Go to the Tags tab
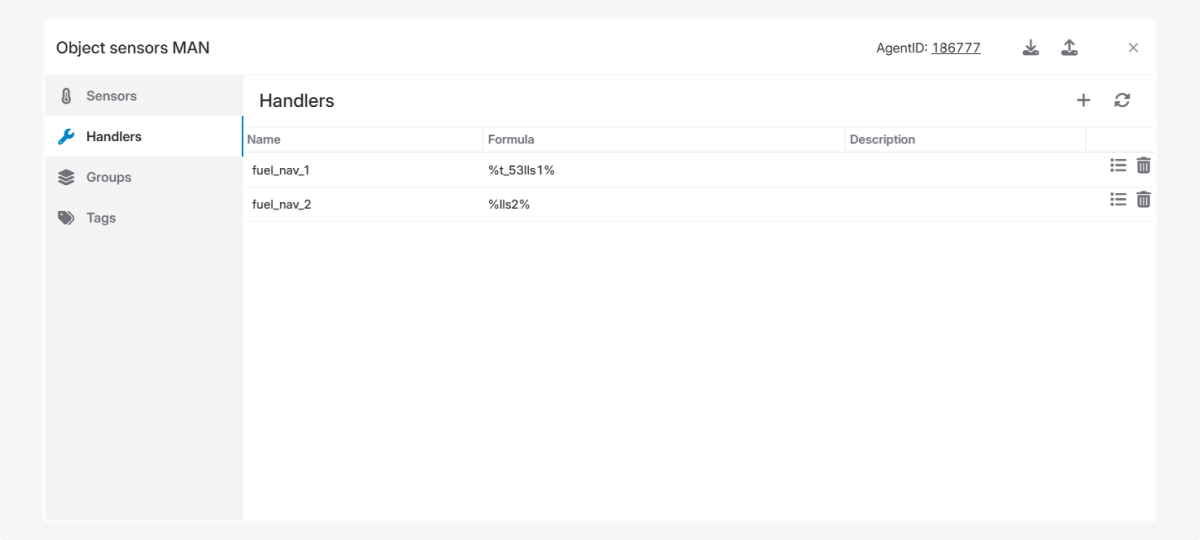Image resolution: width=1200 pixels, height=540 pixels. [x=101, y=218]
